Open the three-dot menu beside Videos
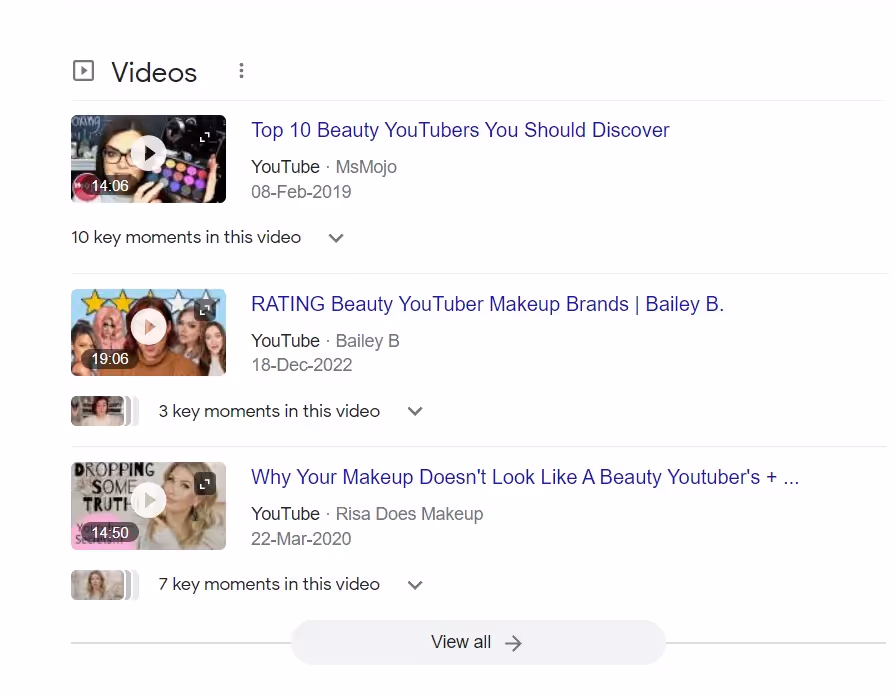Viewport: 895px width, 698px height. [241, 71]
